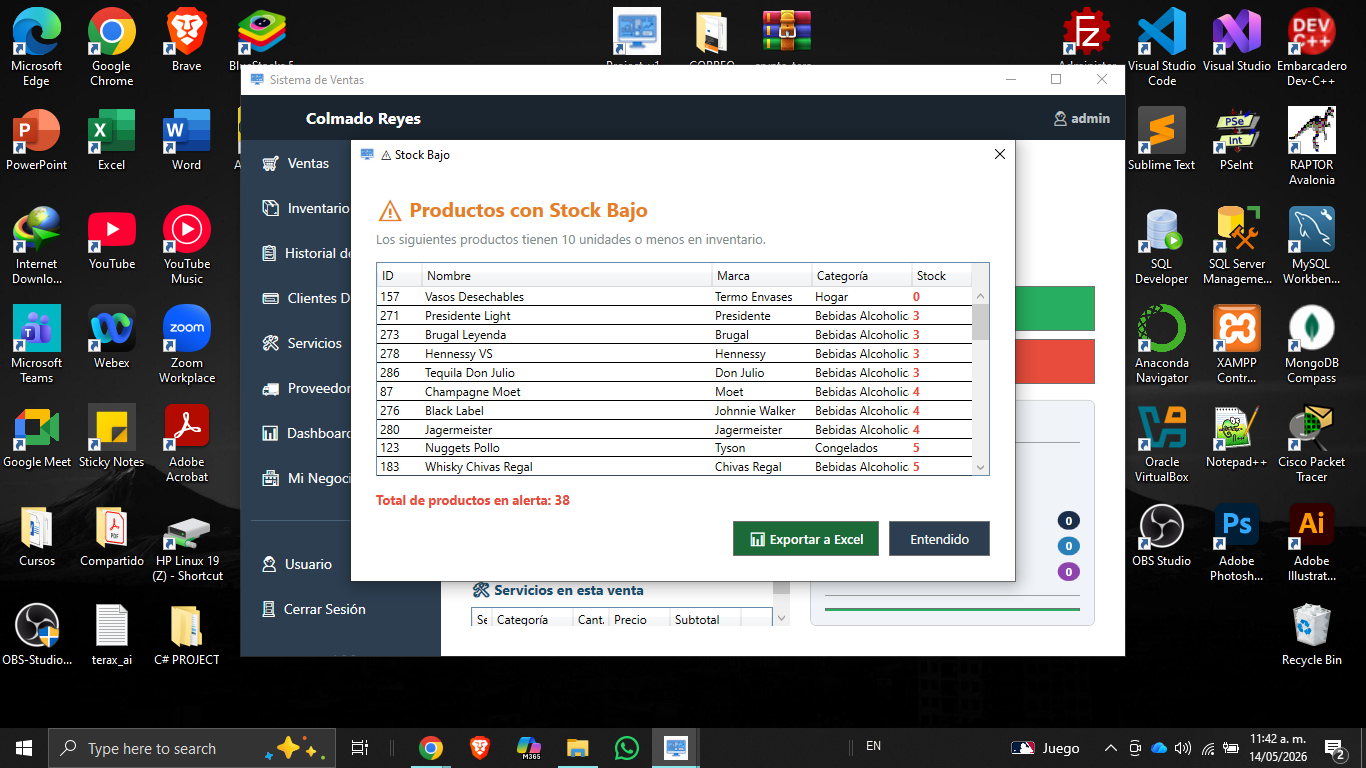This screenshot has height=768, width=1366.
Task: Click the stock table scrollbar up arrow
Action: point(980,296)
